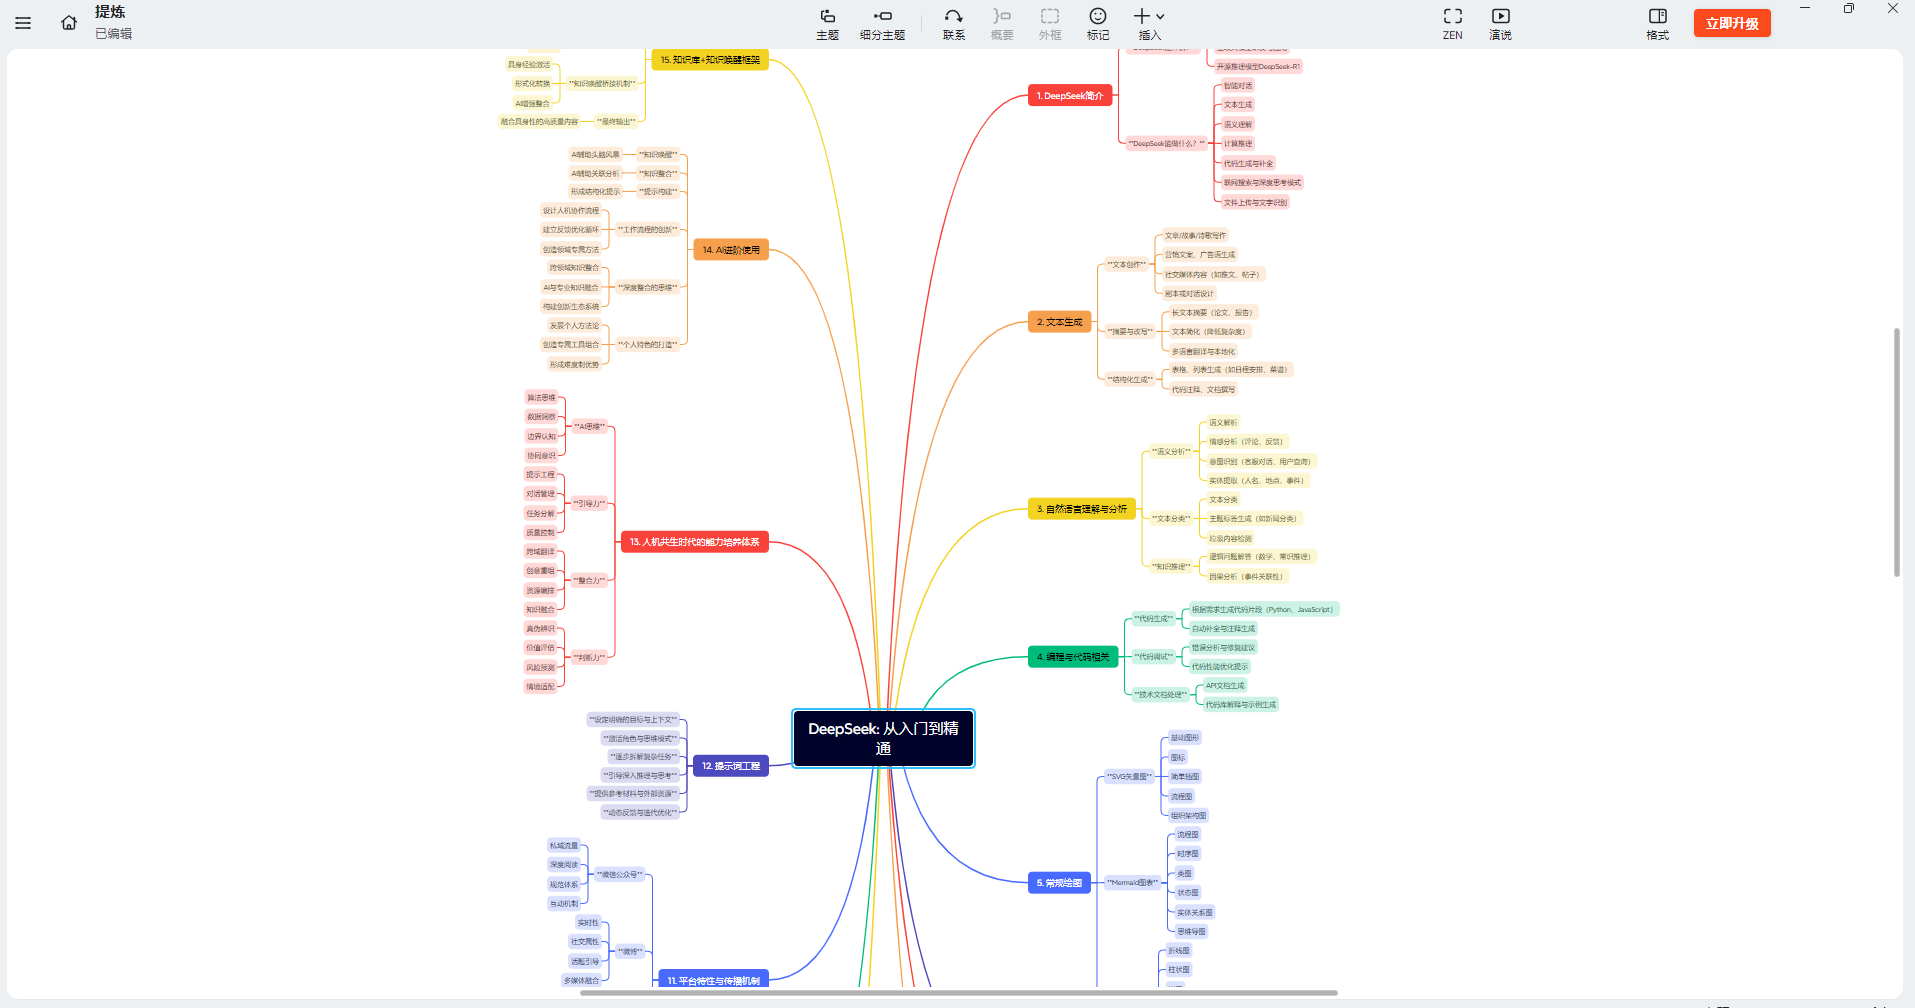Viewport: 1915px width, 1008px height.
Task: Select topic 5. 常规绘图
Action: (x=1059, y=883)
